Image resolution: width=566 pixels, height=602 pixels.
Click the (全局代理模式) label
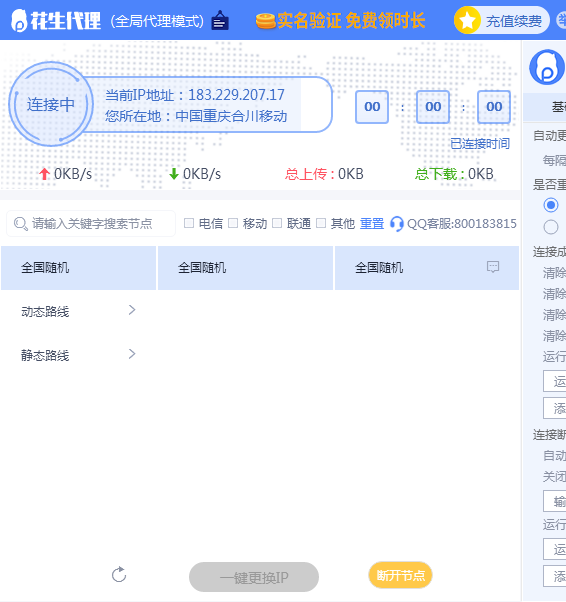coord(157,21)
